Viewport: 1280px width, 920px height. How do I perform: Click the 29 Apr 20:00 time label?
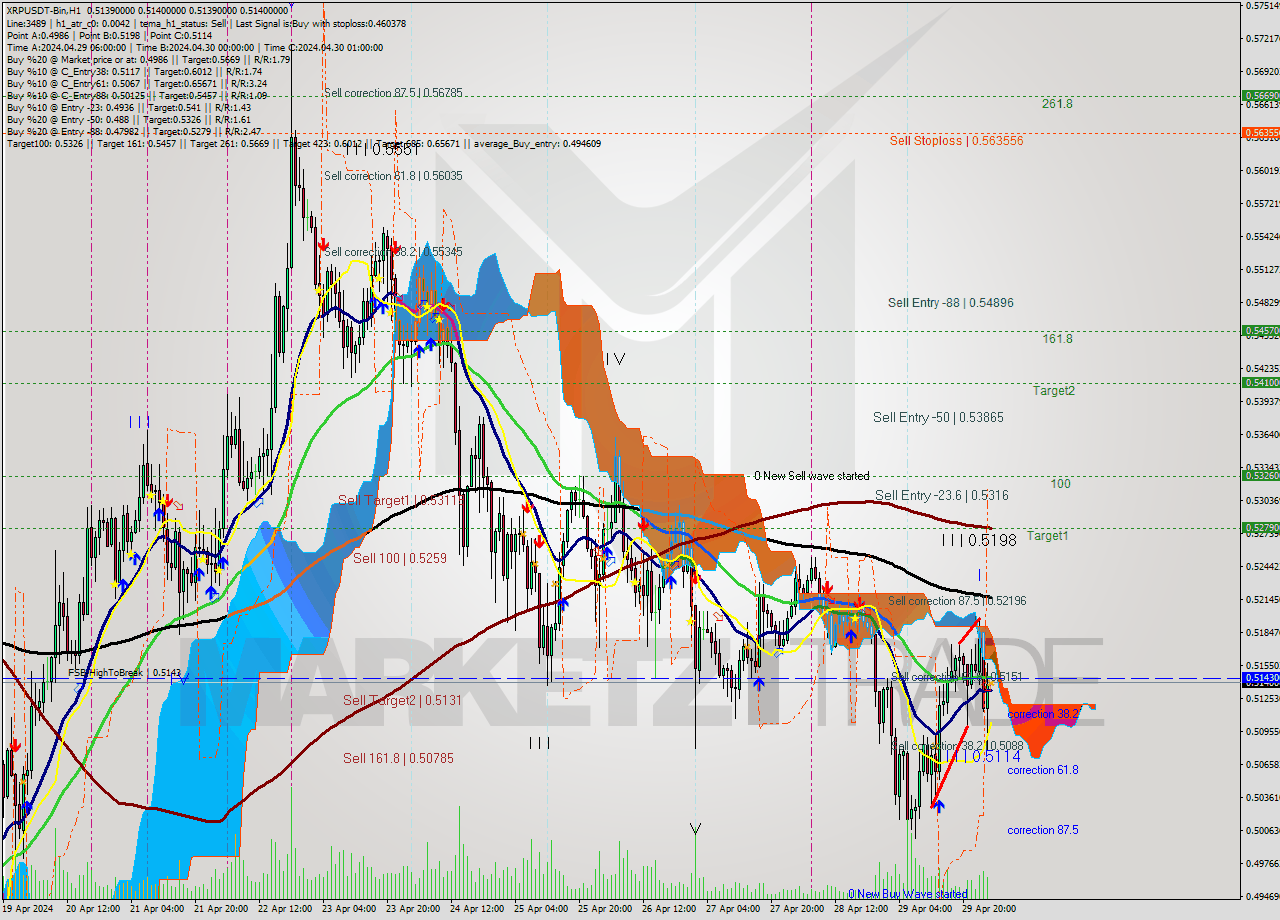(990, 910)
